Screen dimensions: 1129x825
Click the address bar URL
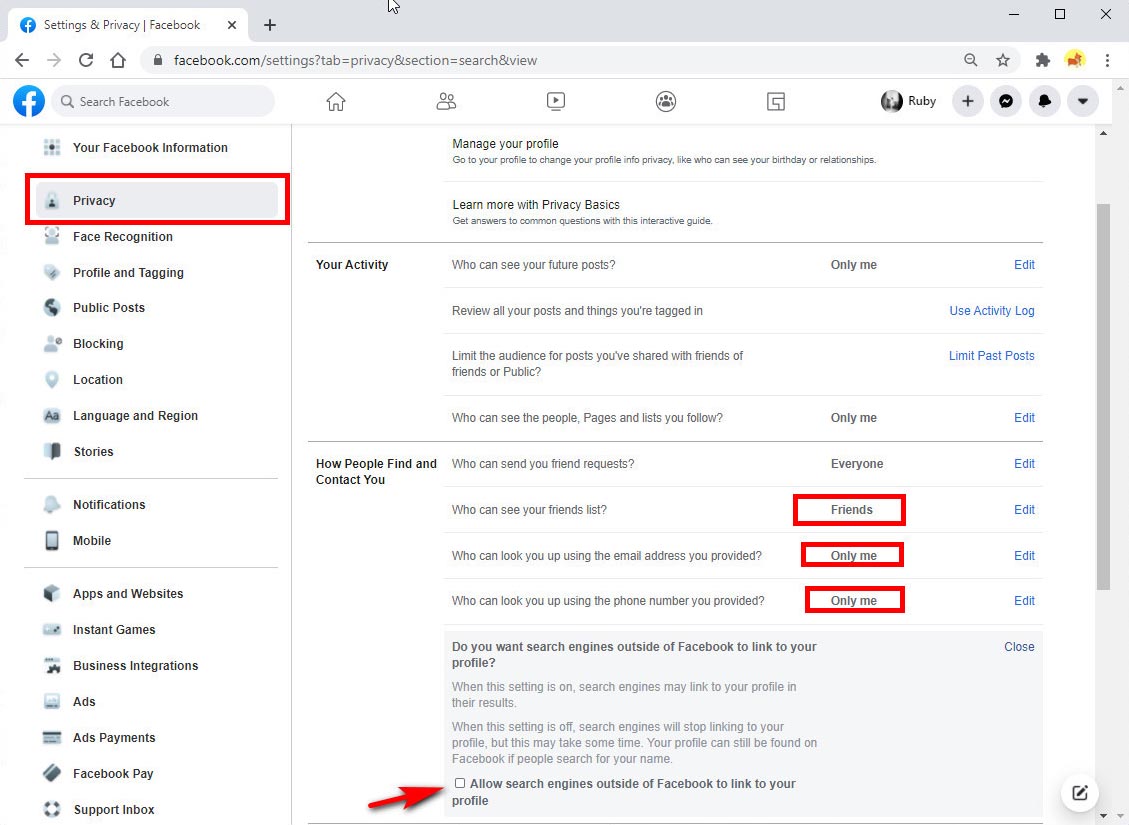tap(355, 60)
